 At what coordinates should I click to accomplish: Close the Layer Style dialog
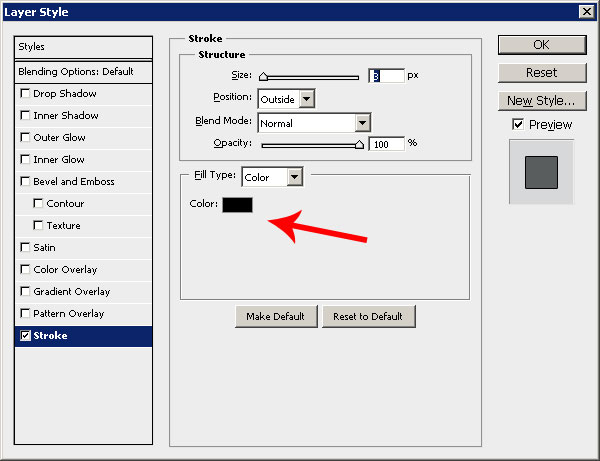(585, 12)
